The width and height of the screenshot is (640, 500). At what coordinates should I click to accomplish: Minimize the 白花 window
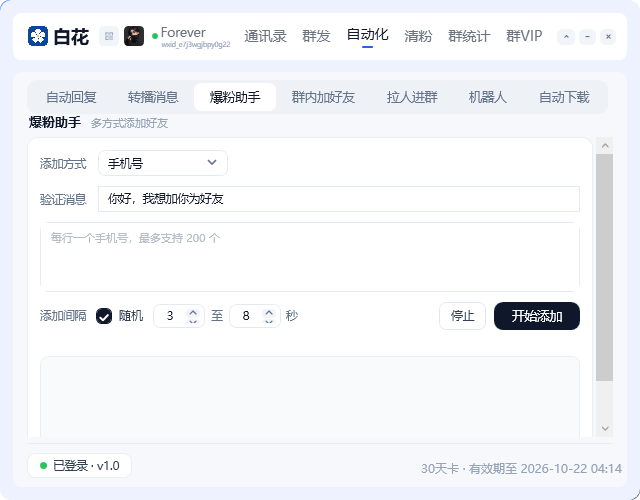pyautogui.click(x=587, y=37)
